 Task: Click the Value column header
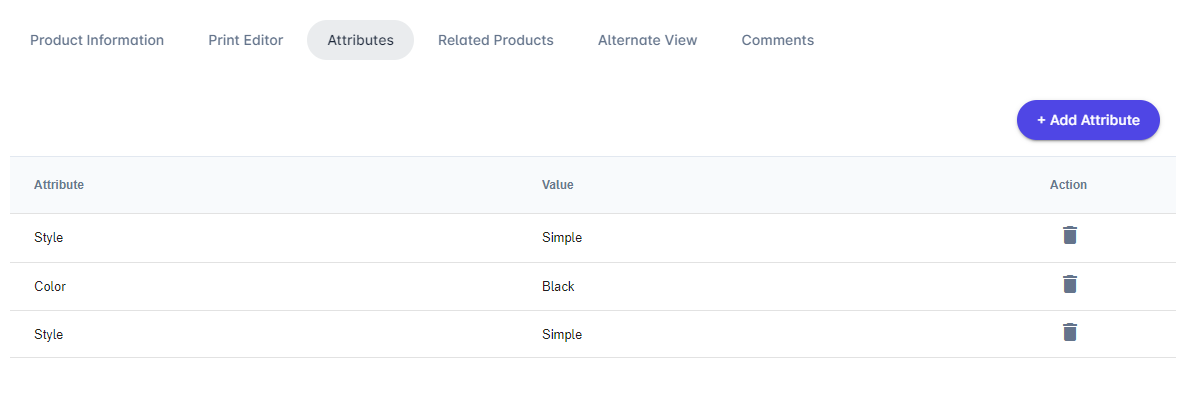(x=558, y=185)
